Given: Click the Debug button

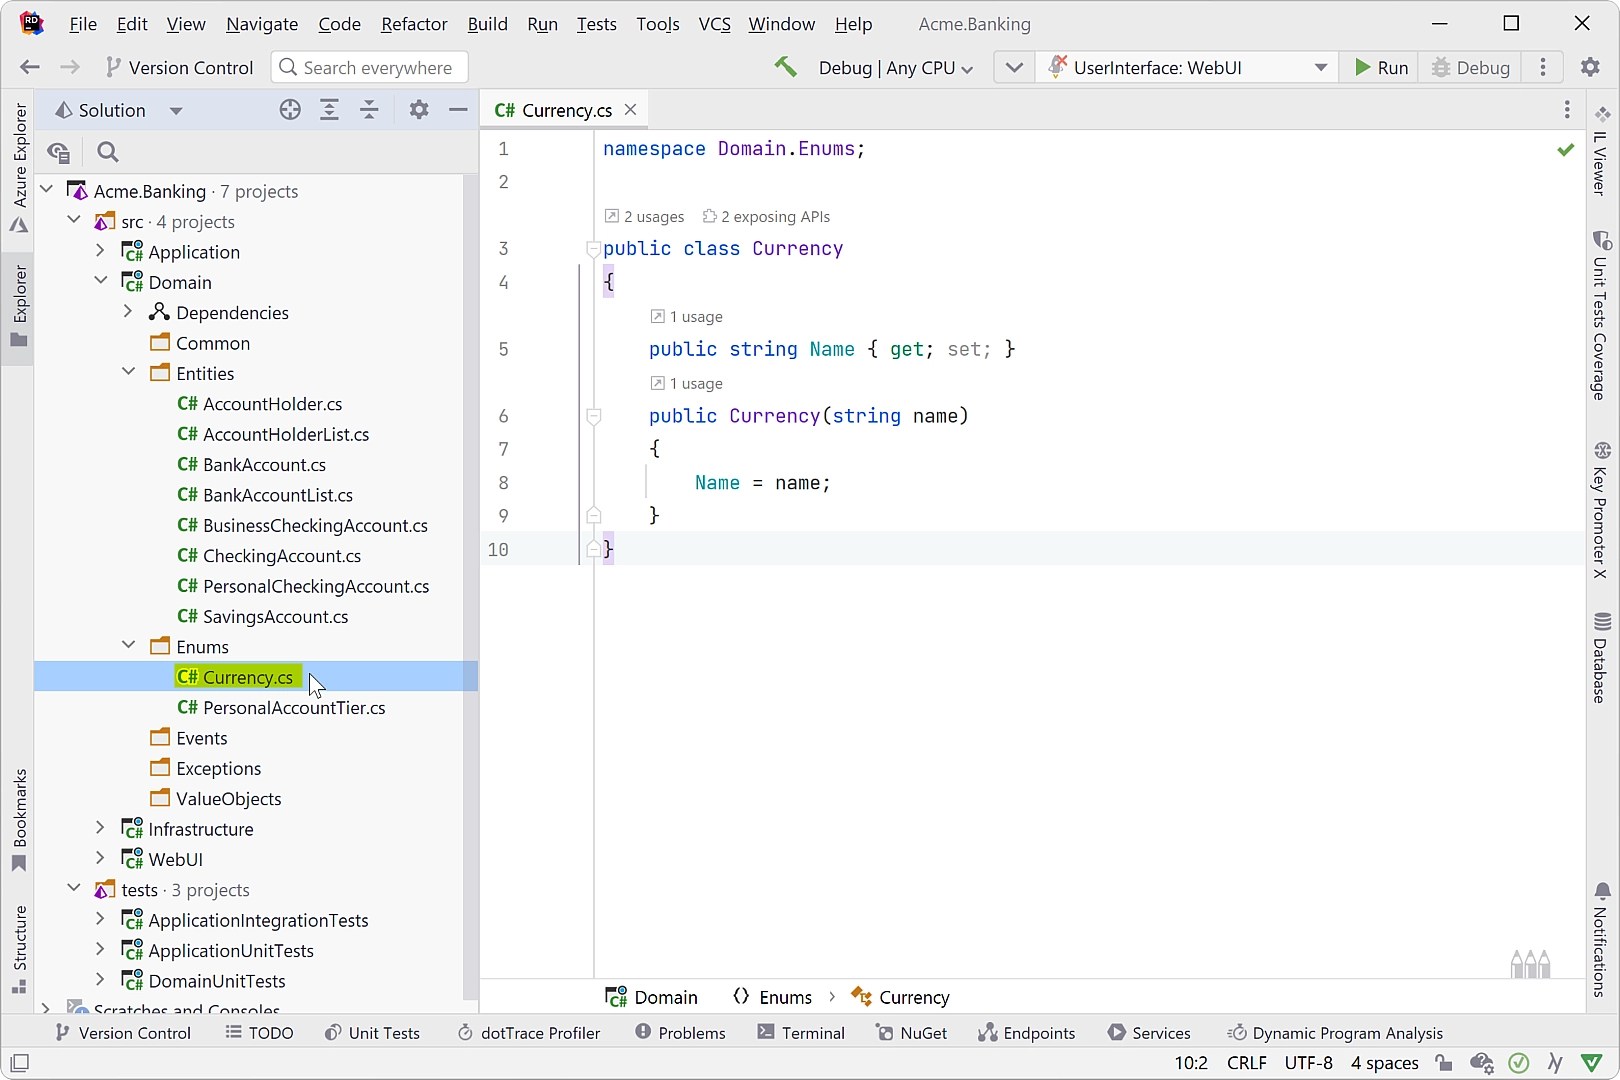Looking at the screenshot, I should tap(1469, 67).
